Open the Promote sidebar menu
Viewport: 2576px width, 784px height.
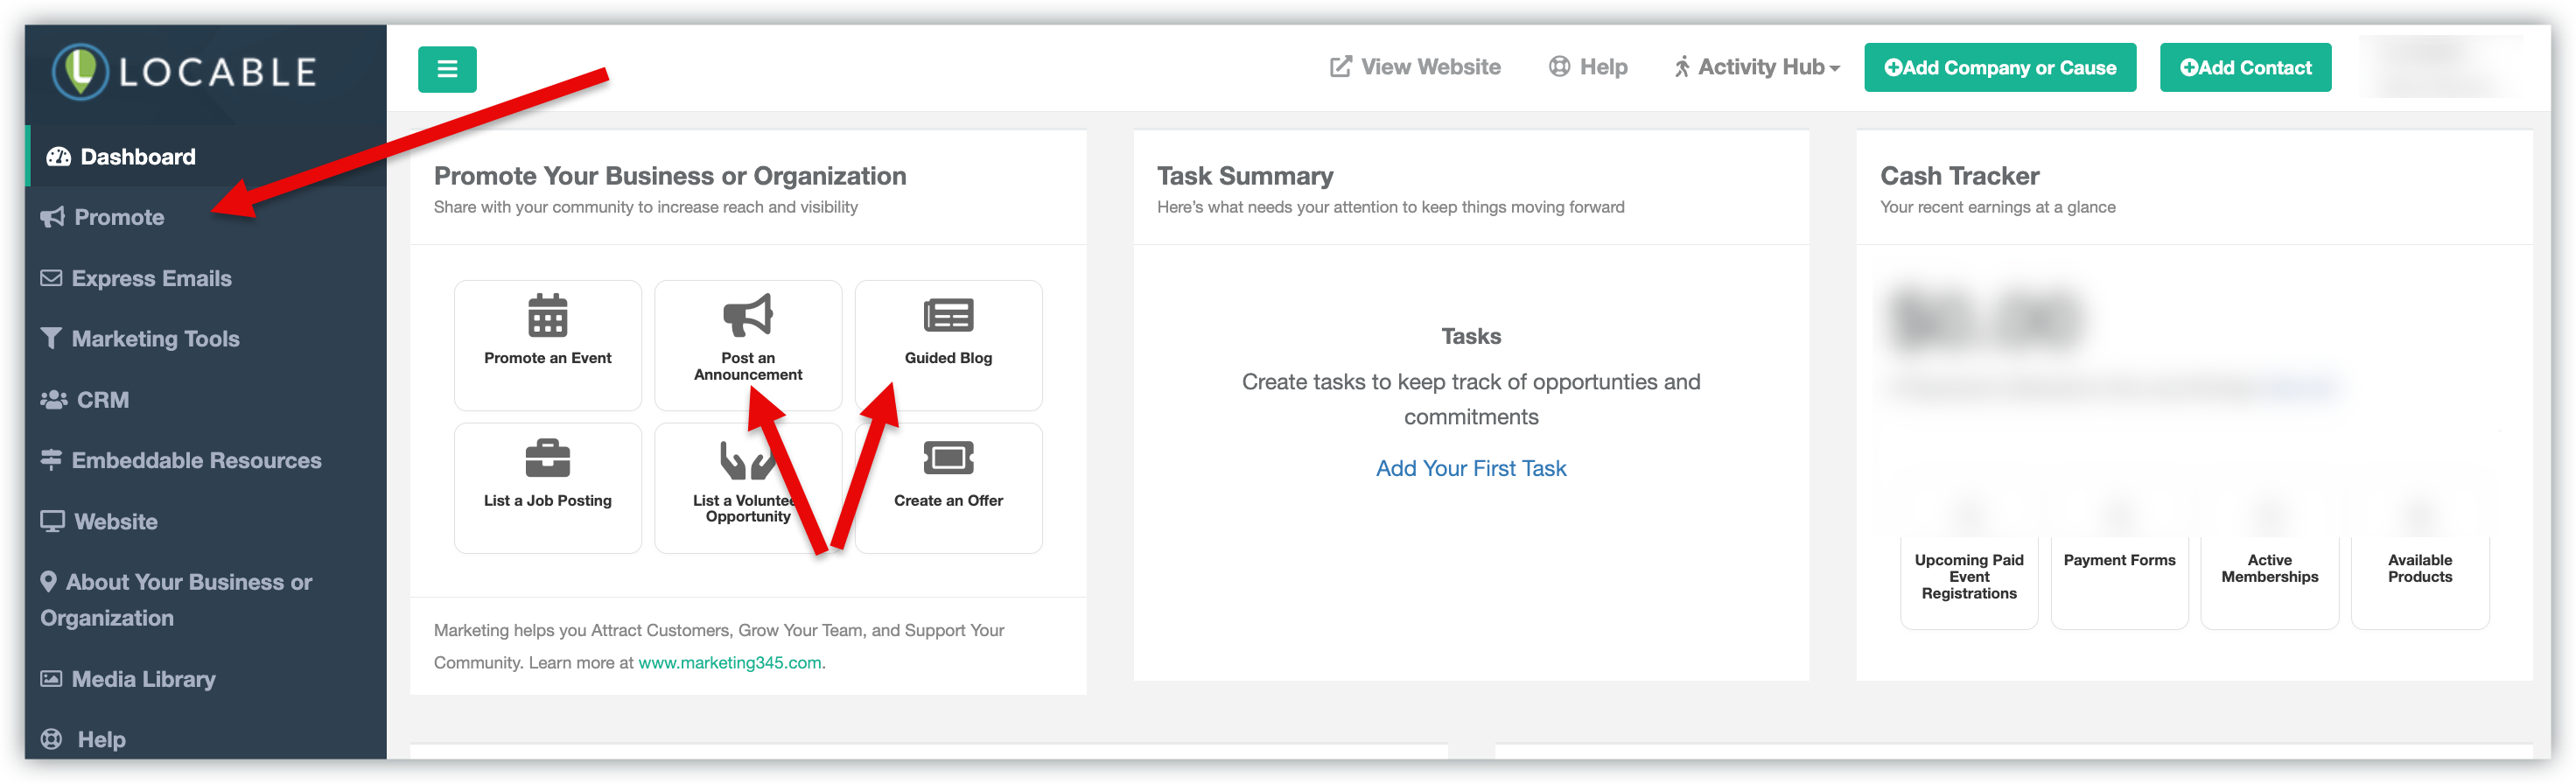click(x=118, y=217)
